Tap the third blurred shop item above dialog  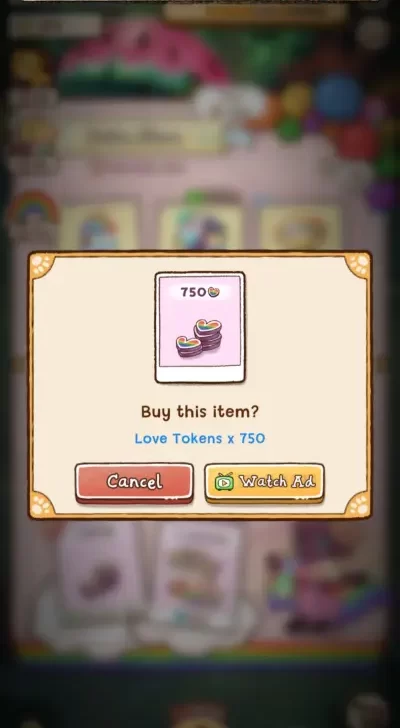pyautogui.click(x=300, y=227)
